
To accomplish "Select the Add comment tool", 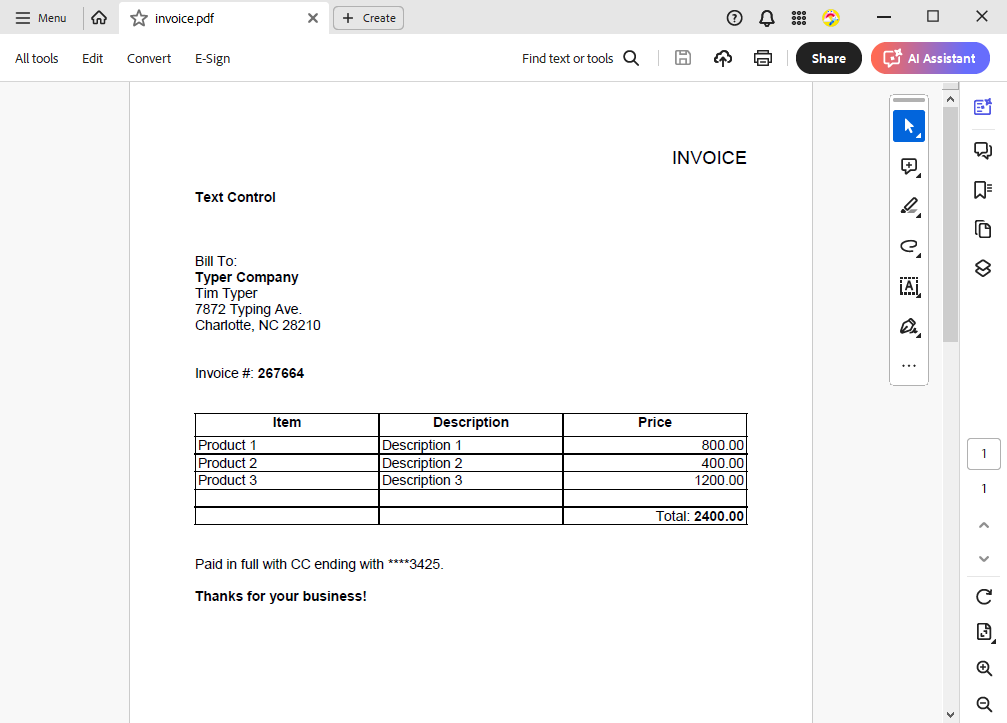I will 909,166.
